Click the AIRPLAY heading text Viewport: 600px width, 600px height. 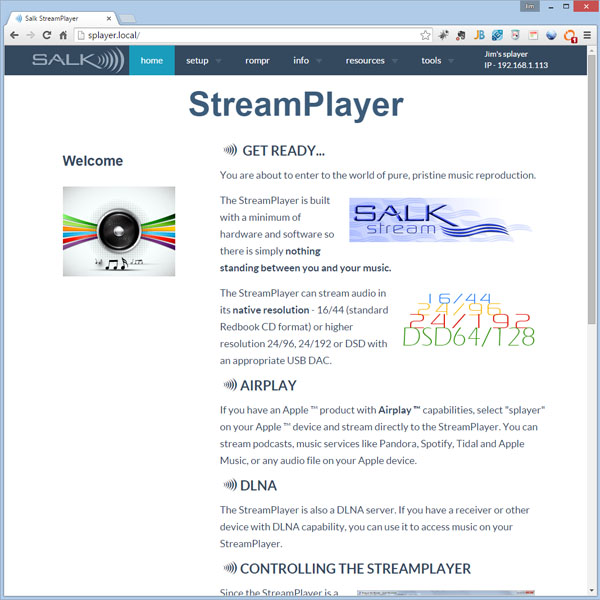[268, 385]
